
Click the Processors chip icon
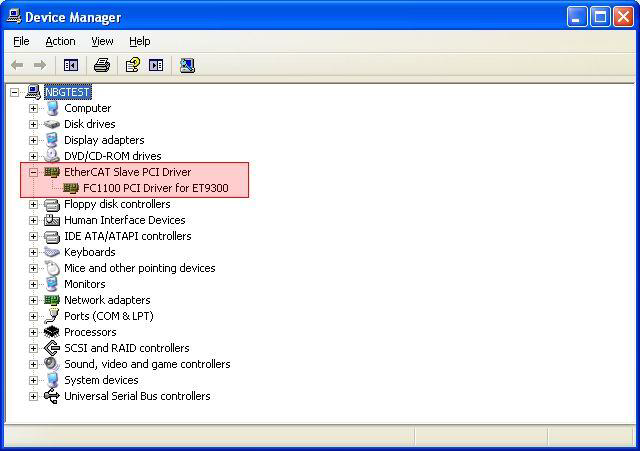(52, 332)
